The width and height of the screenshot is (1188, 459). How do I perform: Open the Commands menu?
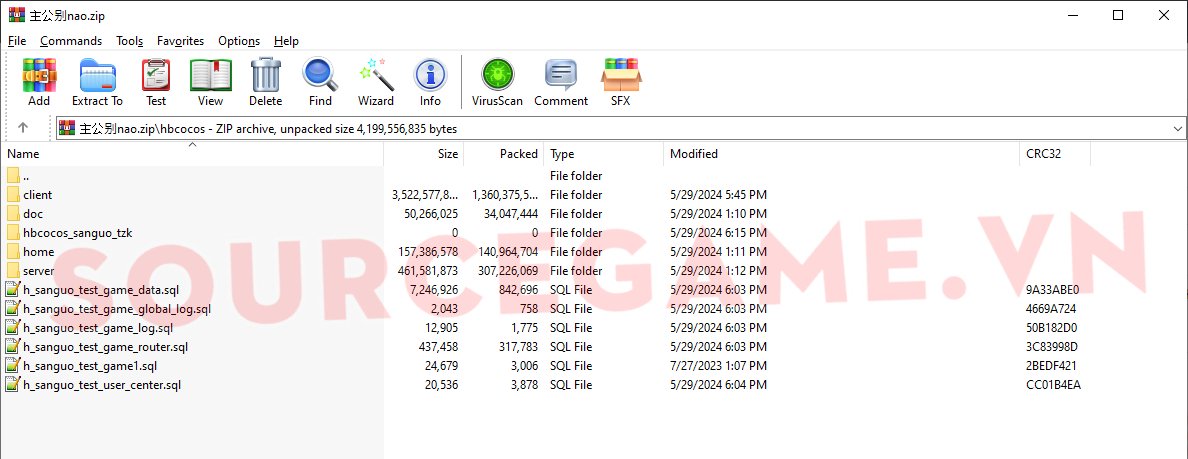coord(71,41)
